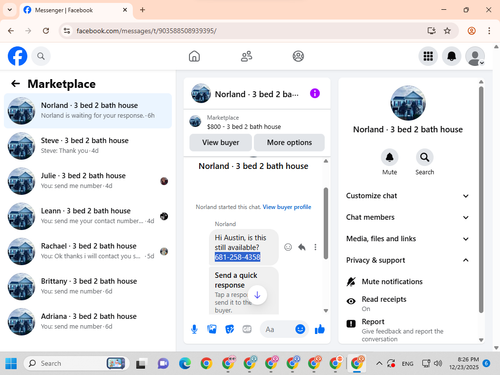Toggle Read receipts setting

coord(408,303)
